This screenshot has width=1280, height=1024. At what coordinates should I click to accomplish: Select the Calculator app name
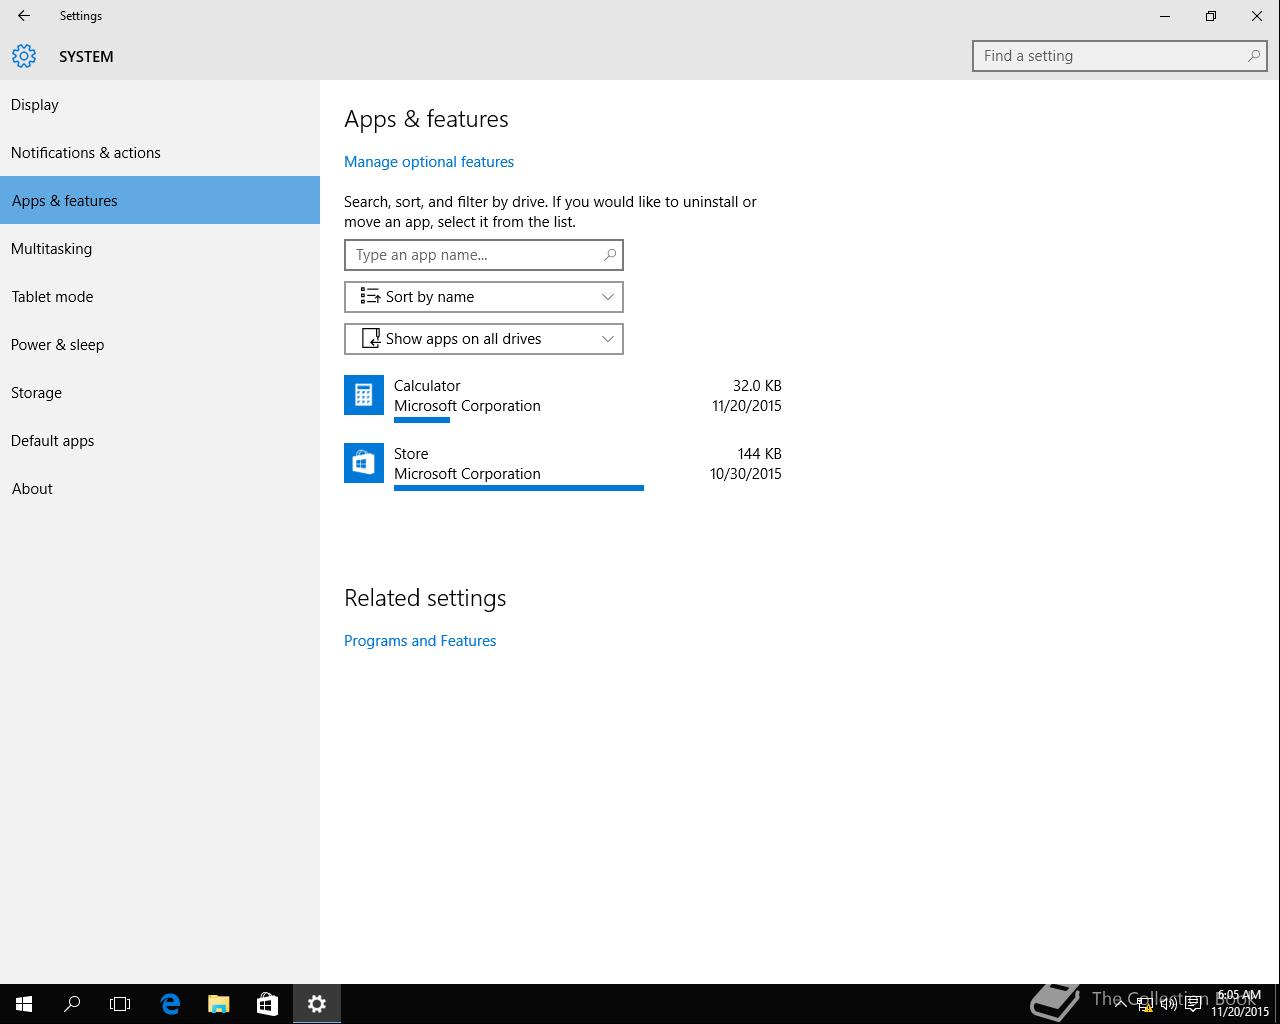point(427,386)
